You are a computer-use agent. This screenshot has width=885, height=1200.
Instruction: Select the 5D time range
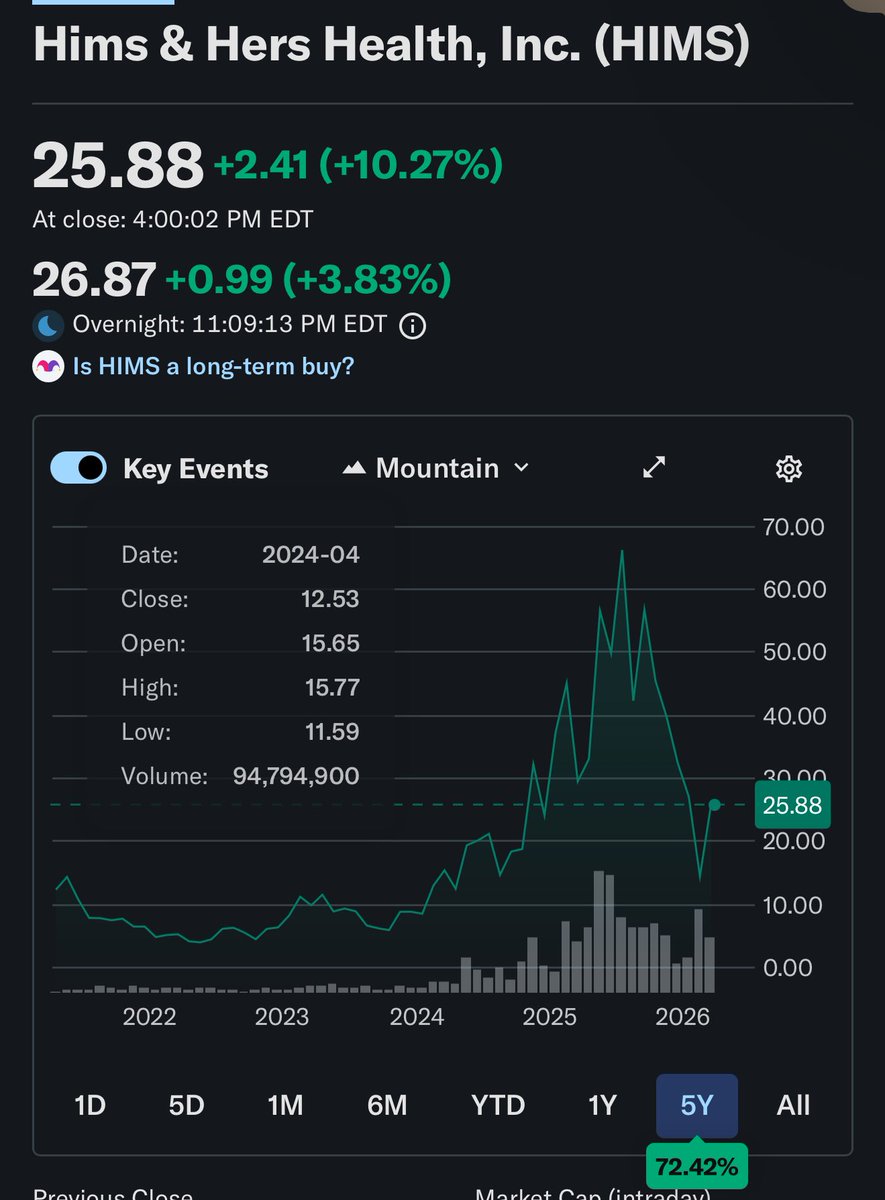[186, 1105]
